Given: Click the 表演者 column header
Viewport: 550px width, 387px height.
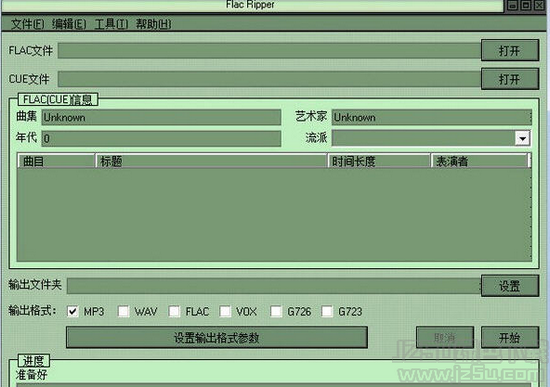Looking at the screenshot, I should coord(479,161).
